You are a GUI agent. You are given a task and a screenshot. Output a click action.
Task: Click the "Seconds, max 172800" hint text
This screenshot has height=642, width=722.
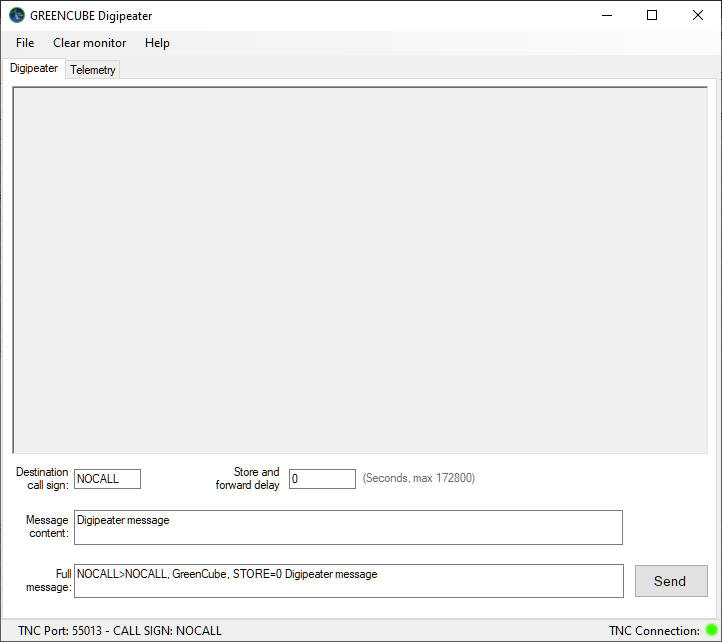[x=418, y=479]
